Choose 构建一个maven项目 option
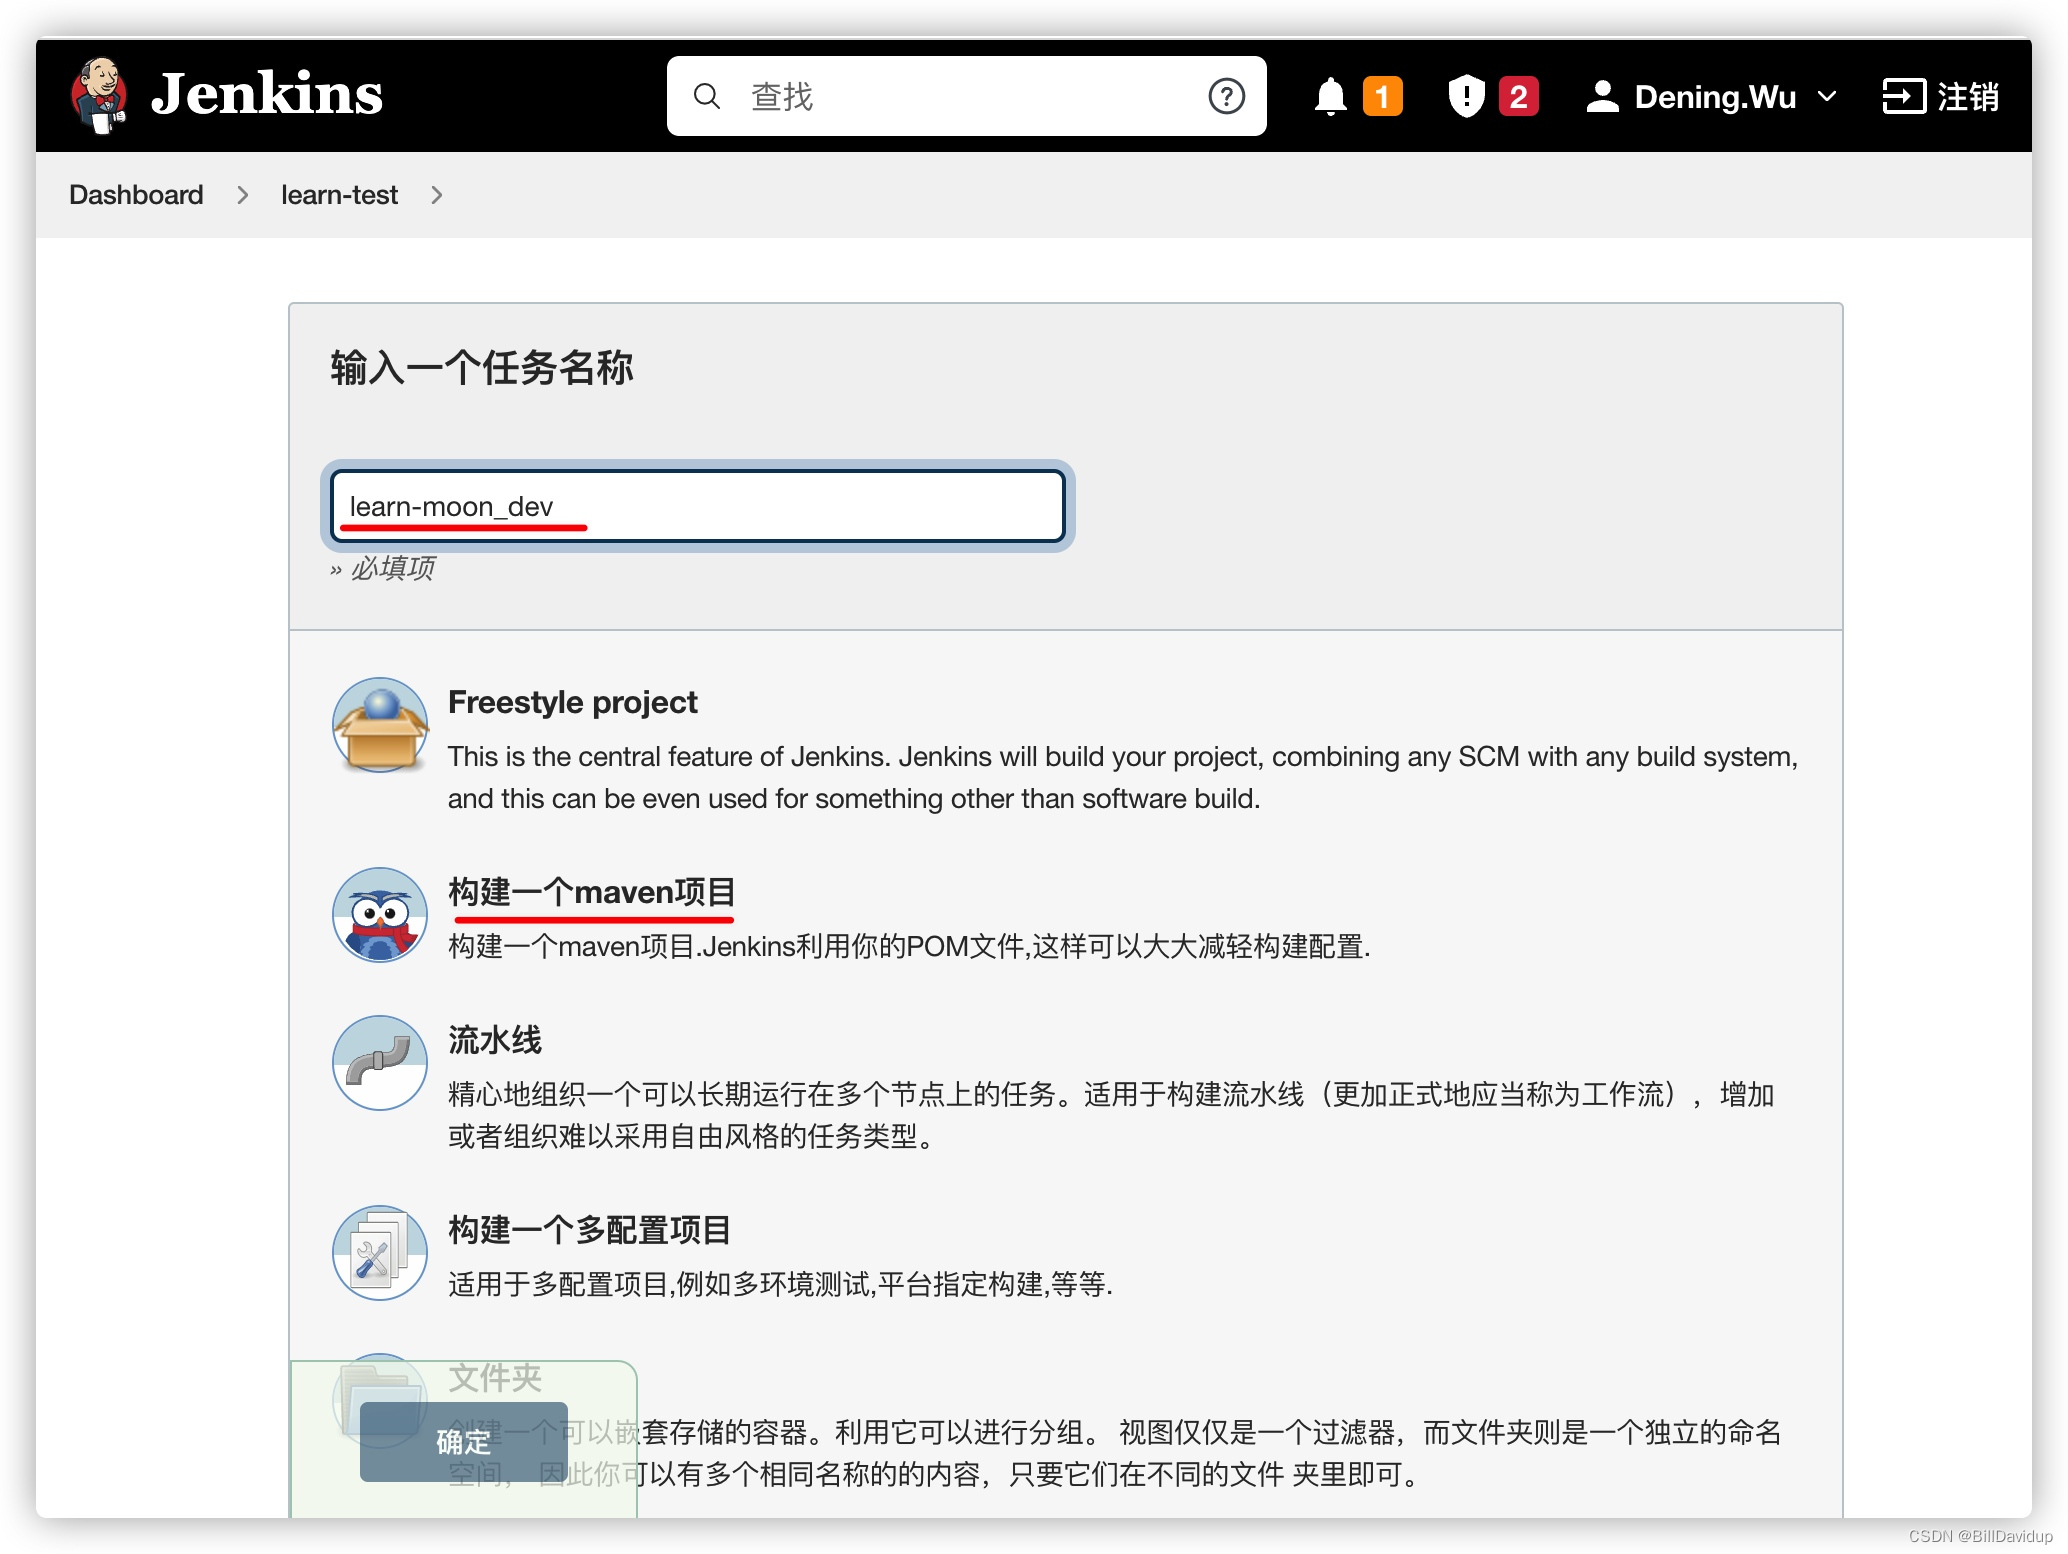The image size is (2068, 1554). 591,892
